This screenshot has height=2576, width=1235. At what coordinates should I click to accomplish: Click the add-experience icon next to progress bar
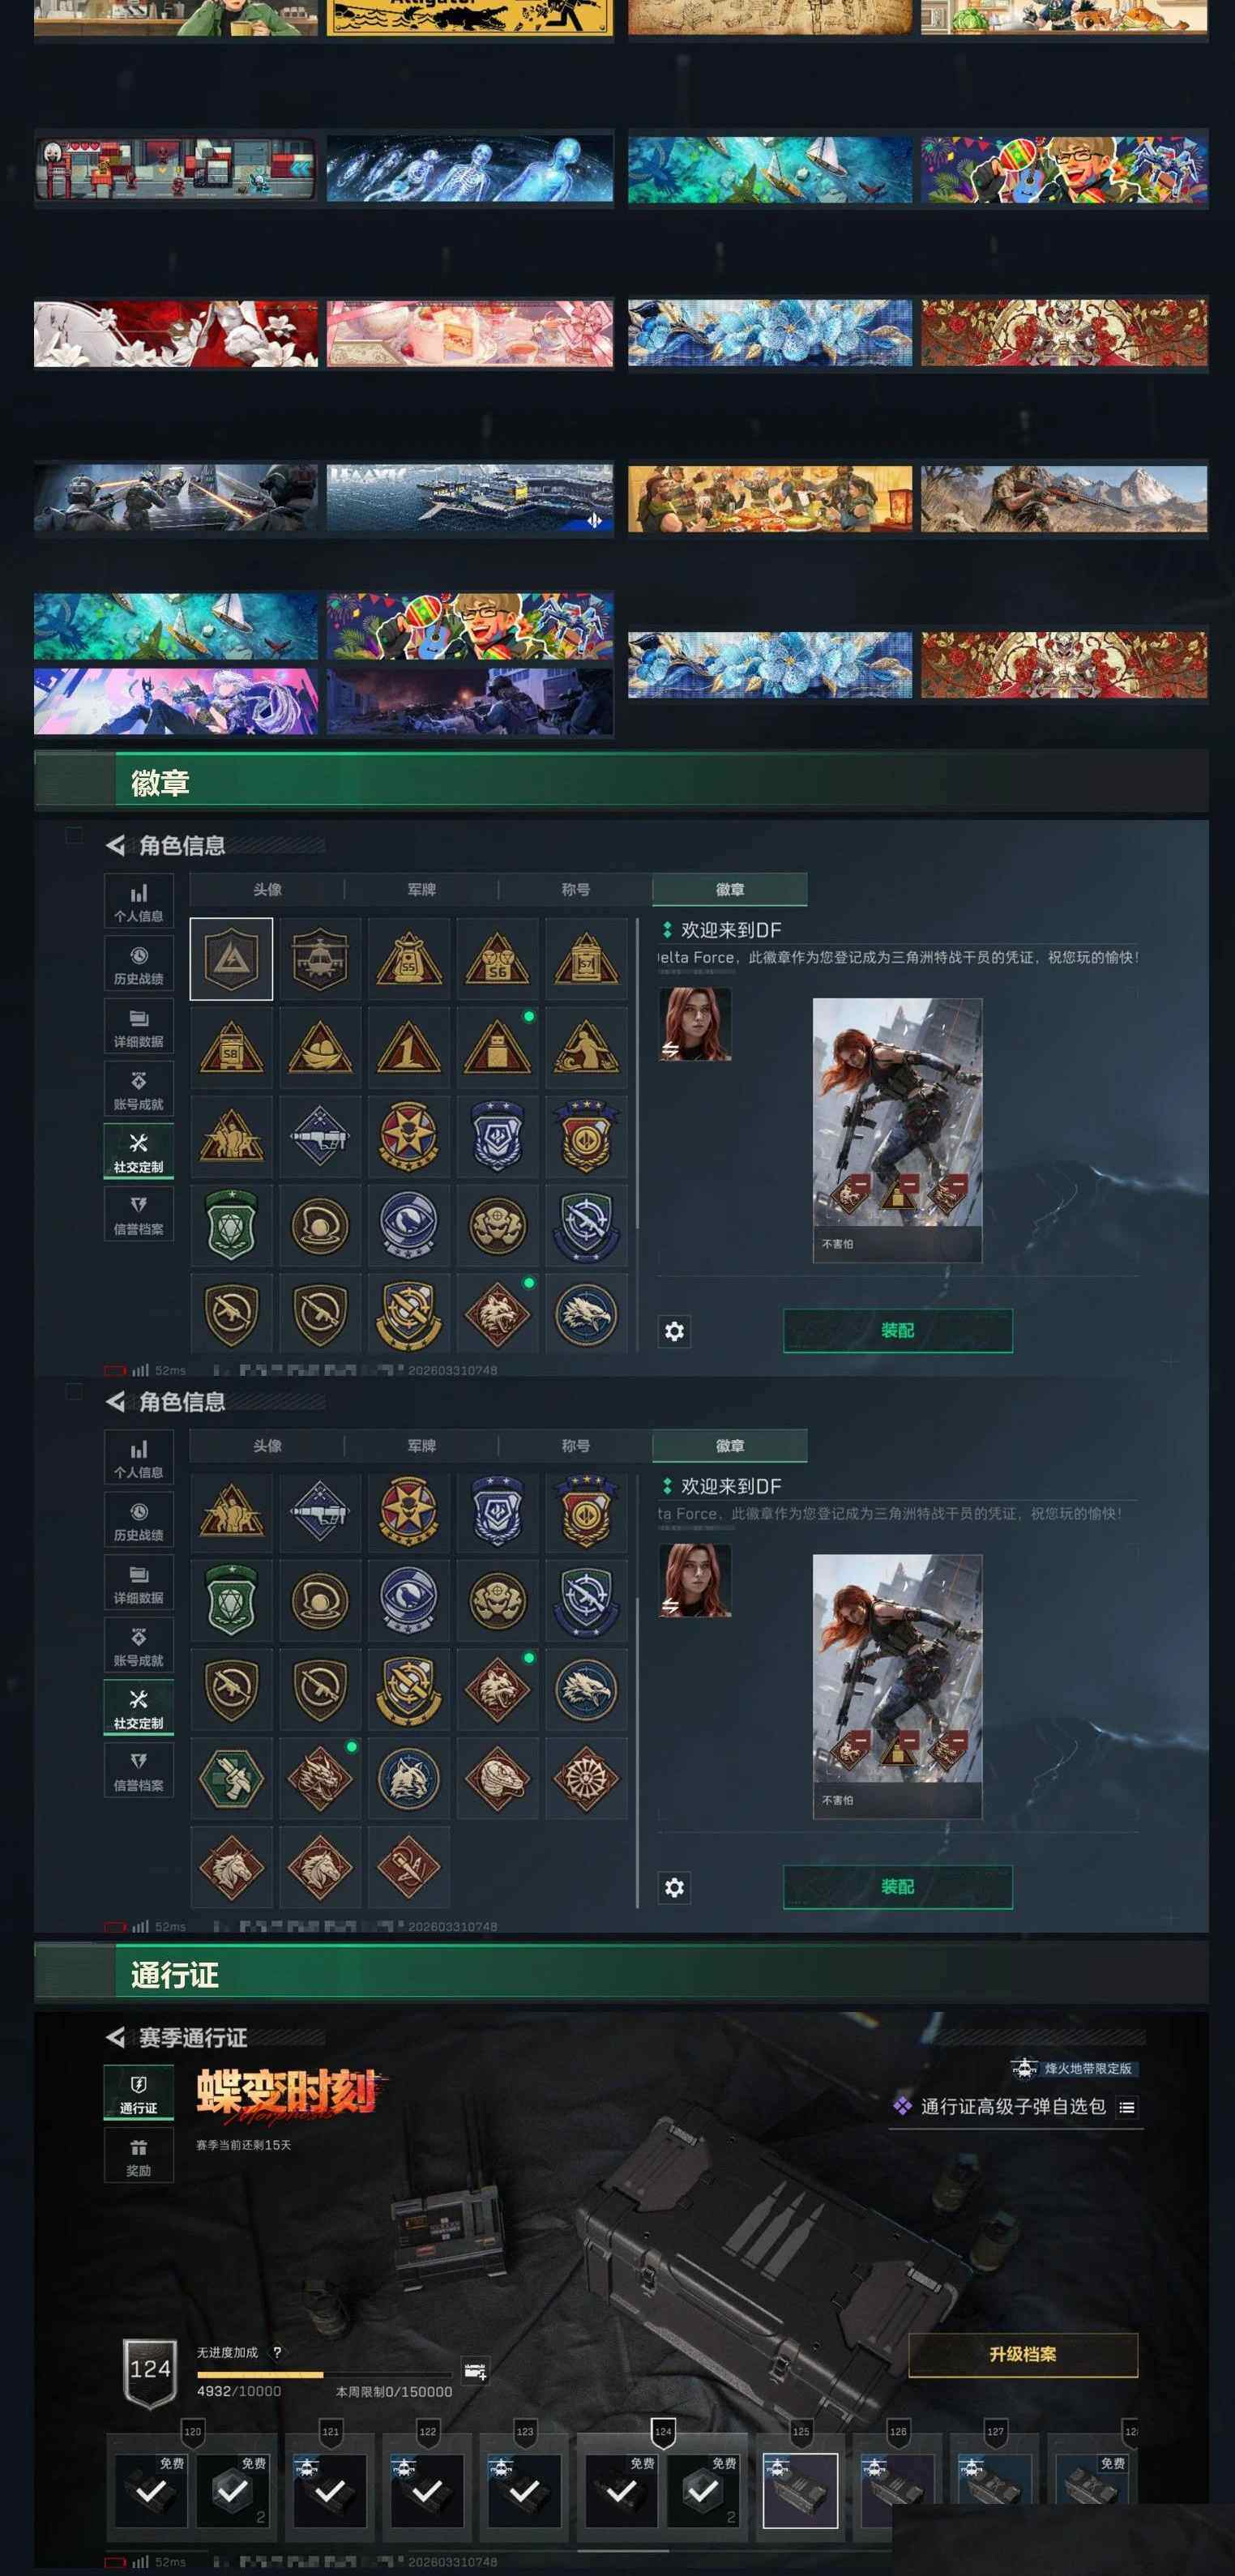coord(475,2371)
